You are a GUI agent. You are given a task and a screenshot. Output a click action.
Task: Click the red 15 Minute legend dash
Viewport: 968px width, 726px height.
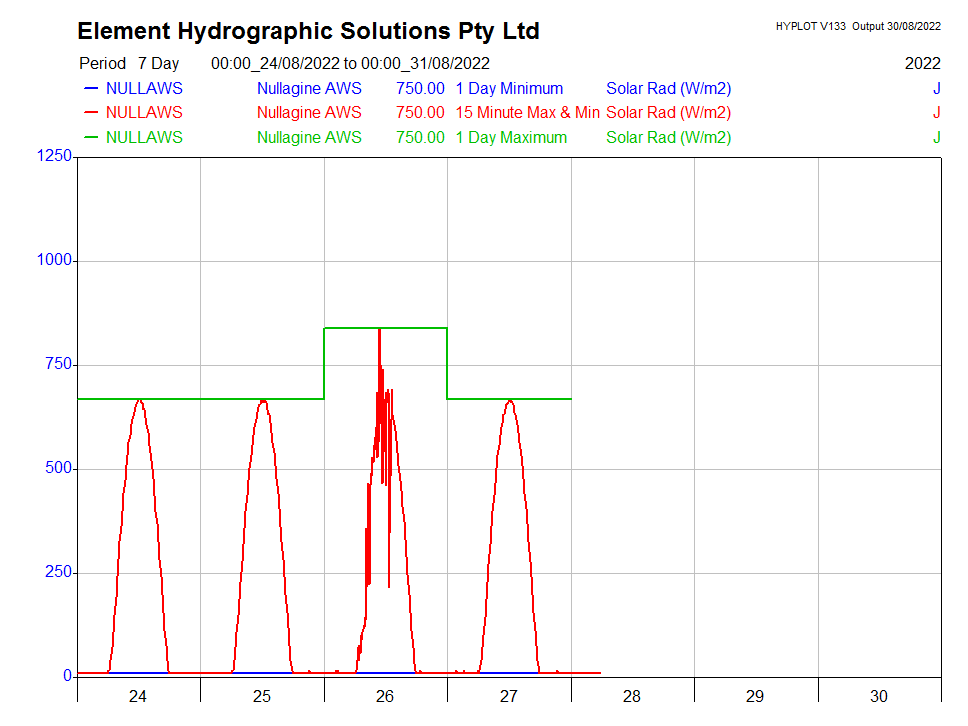[91, 113]
